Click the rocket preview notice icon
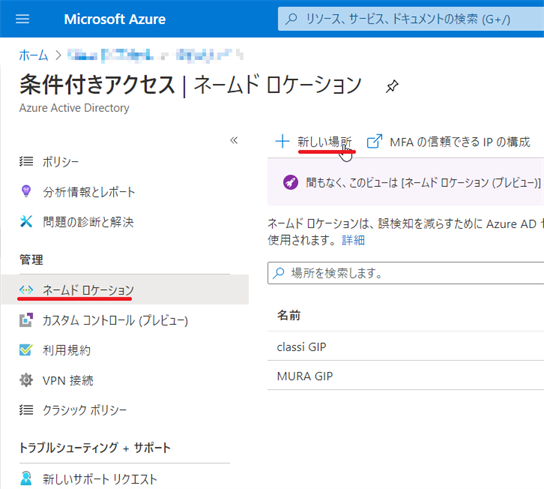The height and width of the screenshot is (489, 544). (290, 182)
